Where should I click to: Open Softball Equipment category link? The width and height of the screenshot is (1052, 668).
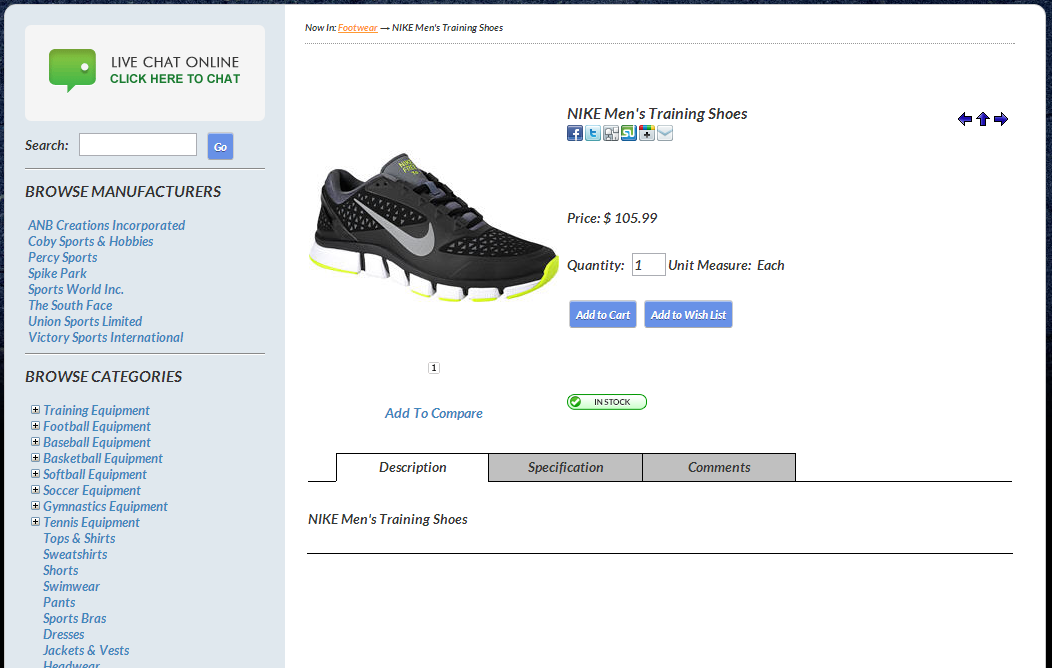click(x=95, y=475)
